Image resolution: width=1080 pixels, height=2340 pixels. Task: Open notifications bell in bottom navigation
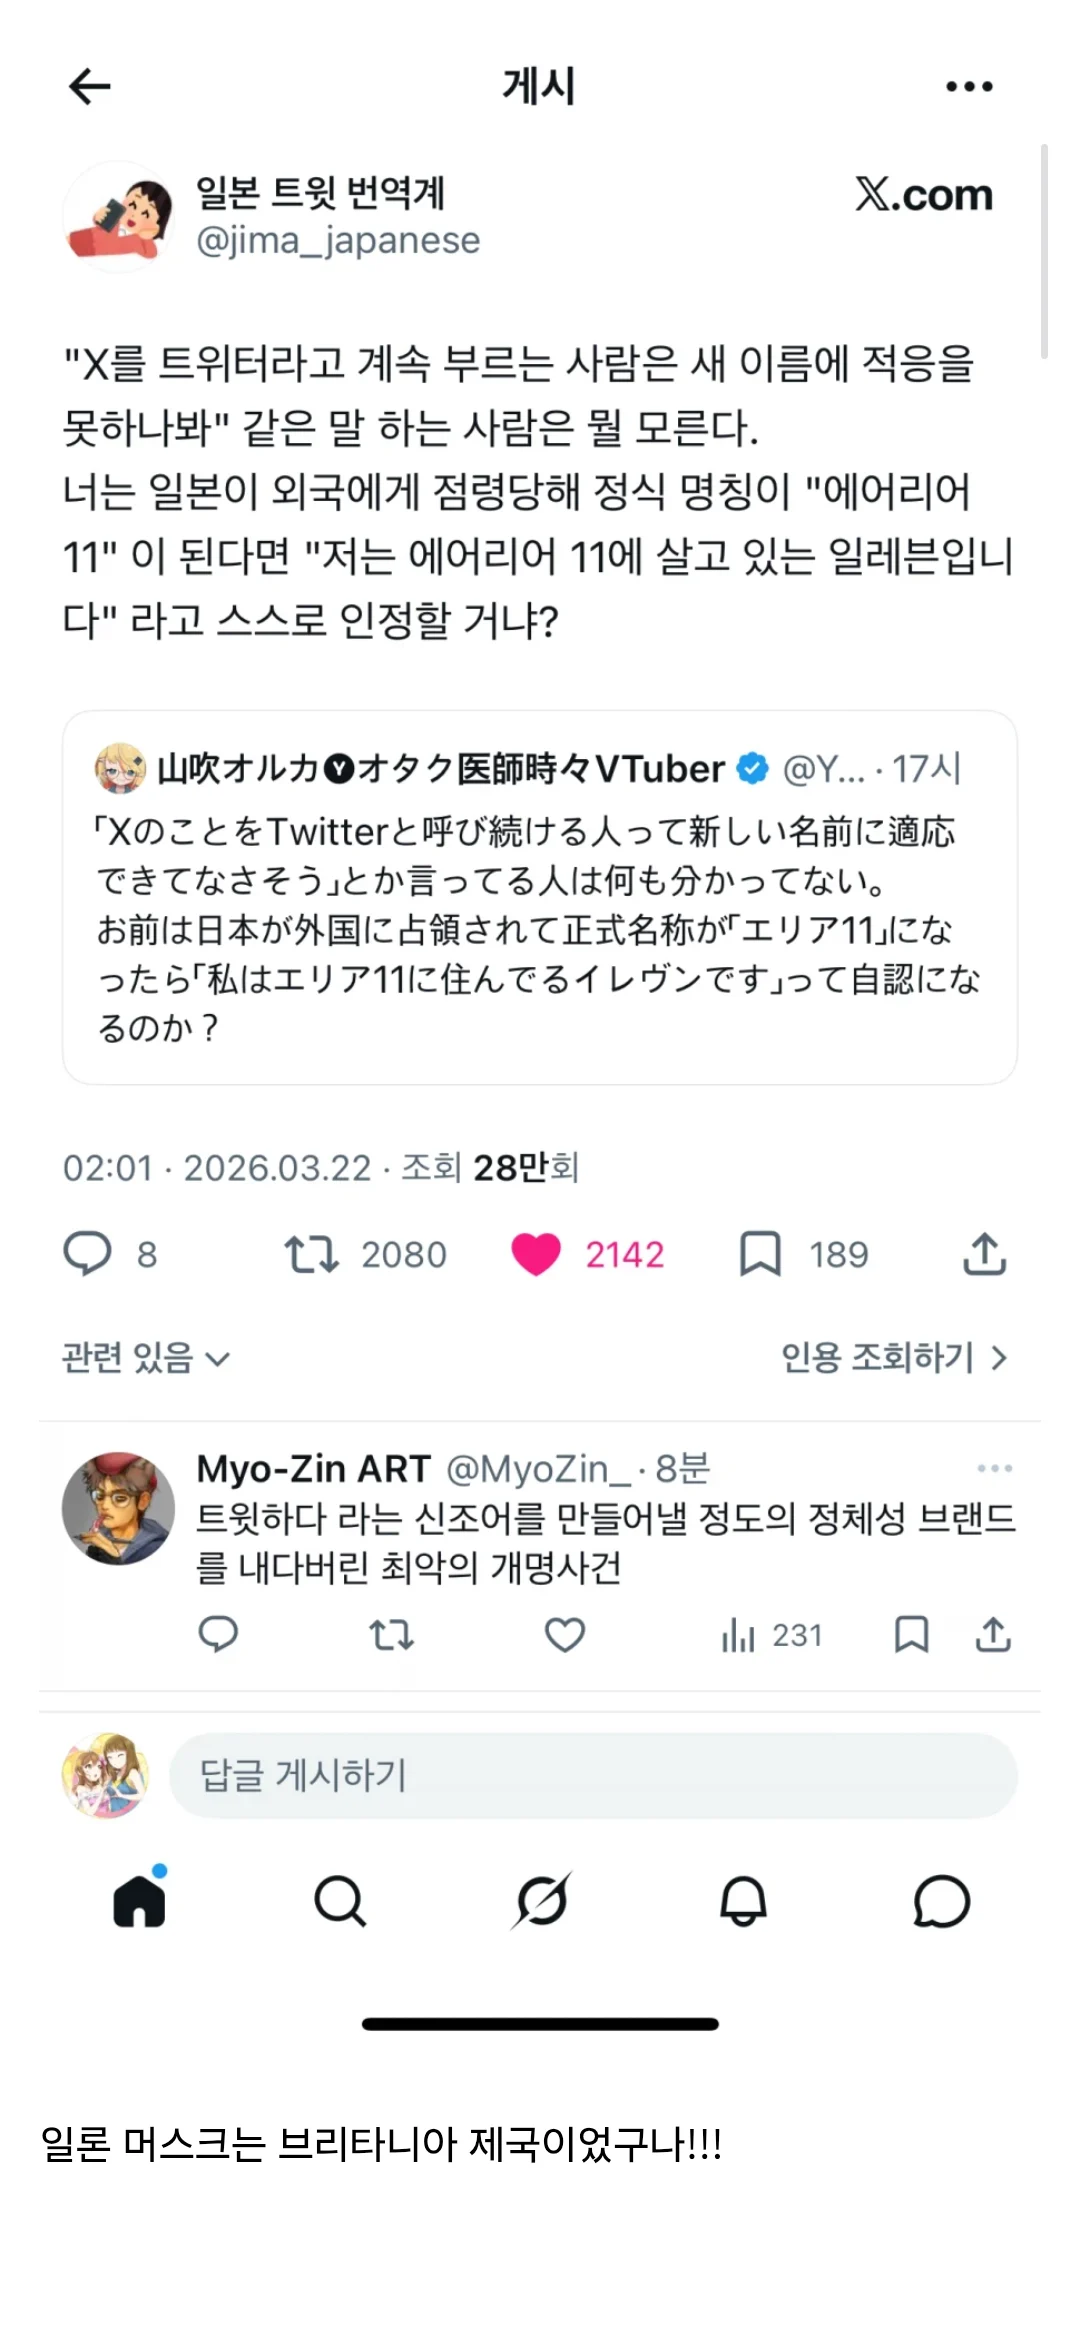tap(743, 1900)
